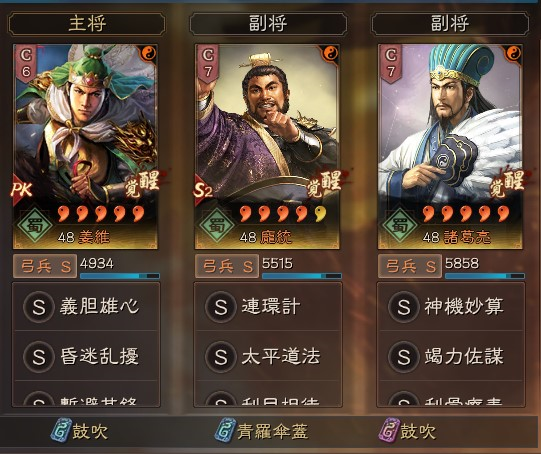Click the yin-yang icon on 龐統's card
The image size is (541, 454).
coord(331,53)
